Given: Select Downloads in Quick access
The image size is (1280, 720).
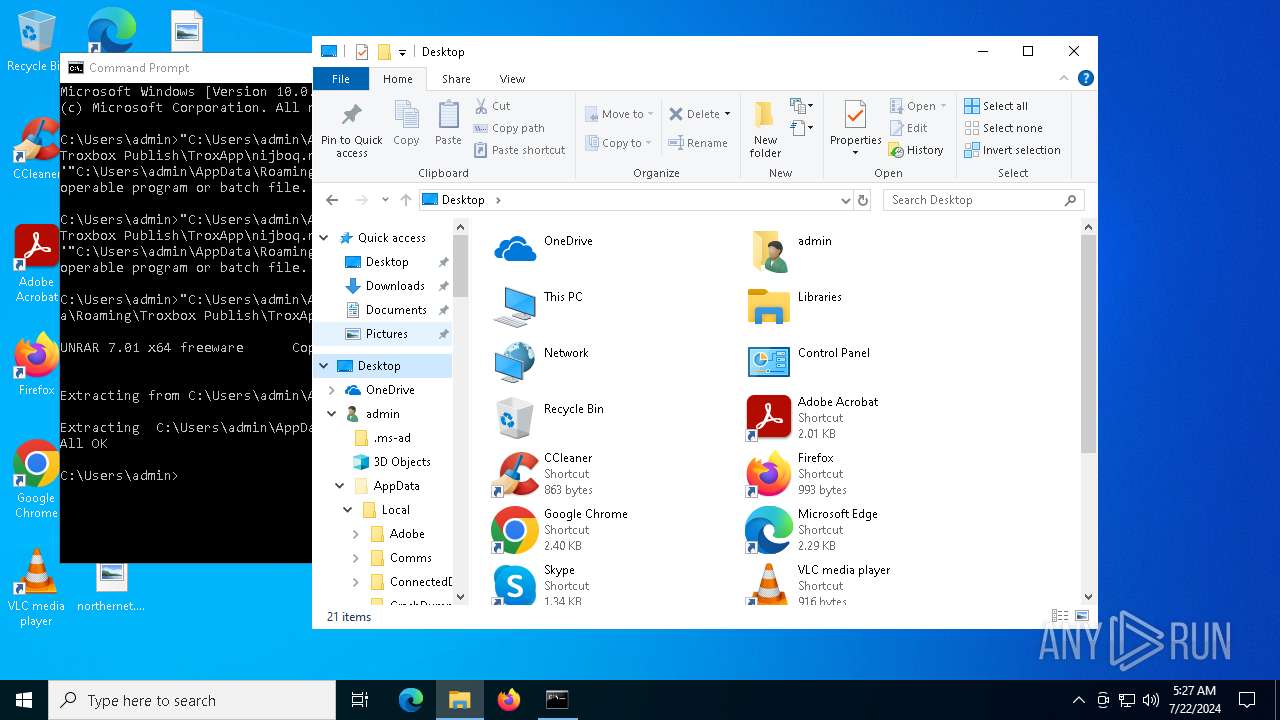Looking at the screenshot, I should click(x=395, y=286).
